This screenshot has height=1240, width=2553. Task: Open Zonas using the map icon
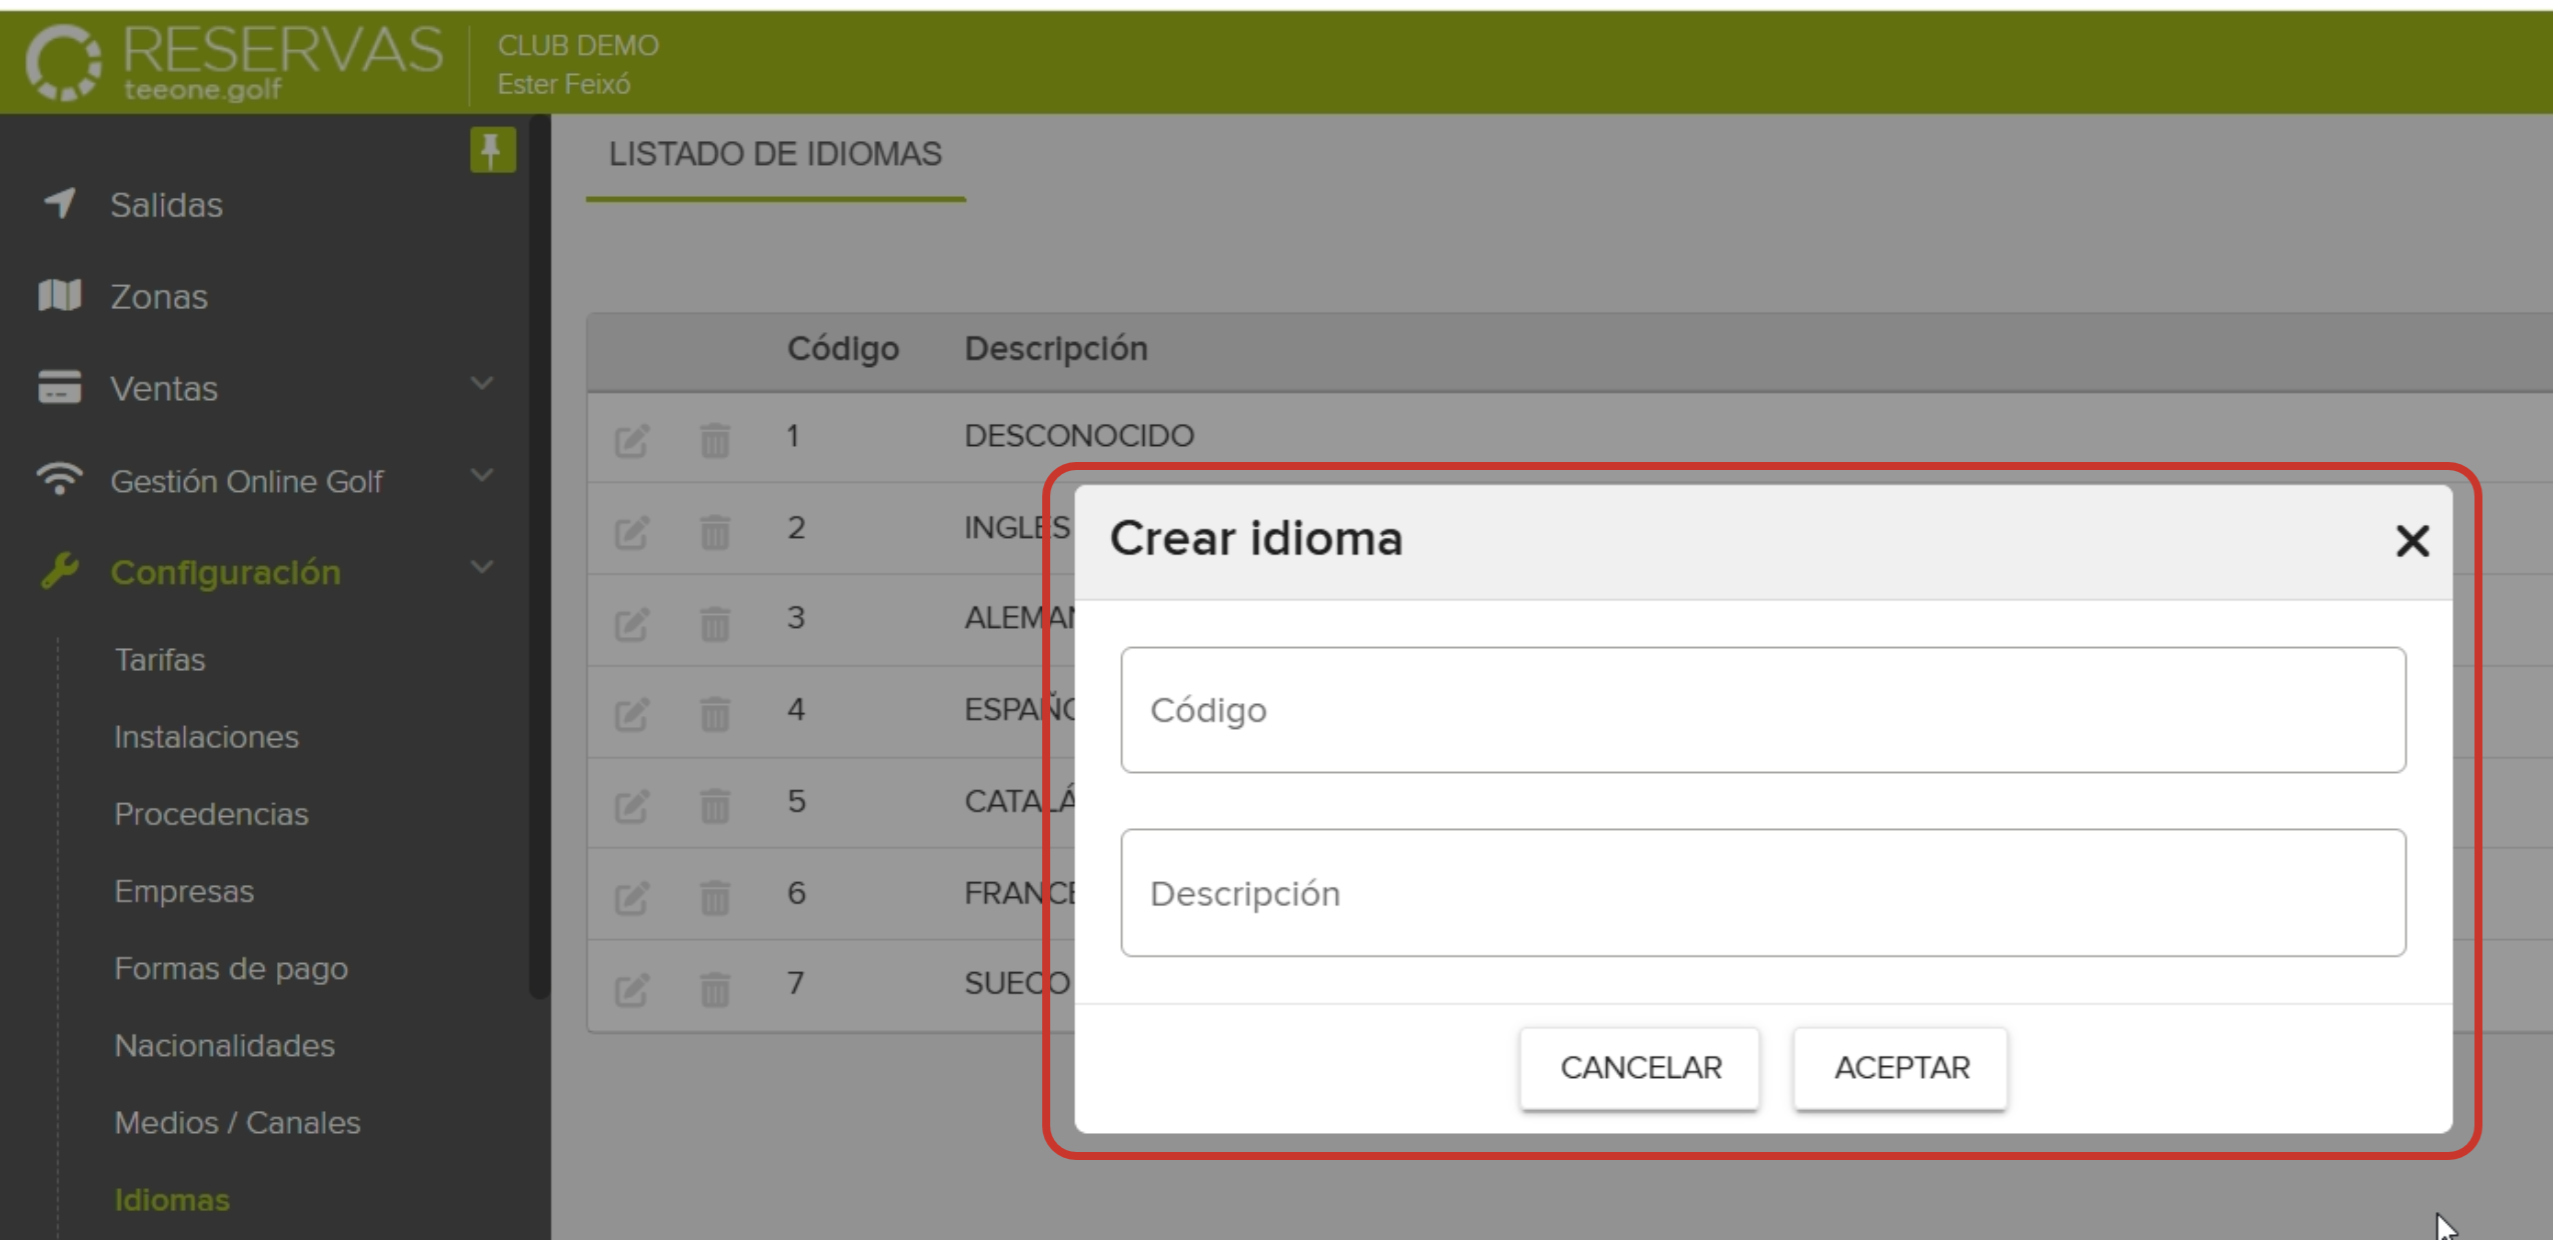[x=59, y=295]
